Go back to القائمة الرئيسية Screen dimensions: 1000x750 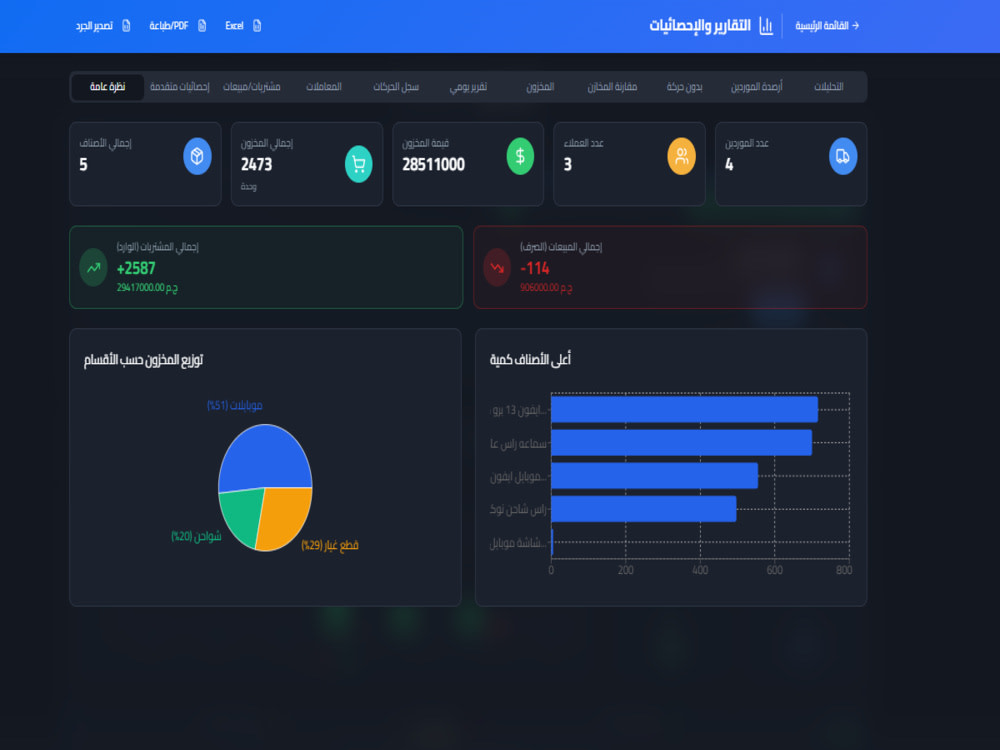point(827,26)
